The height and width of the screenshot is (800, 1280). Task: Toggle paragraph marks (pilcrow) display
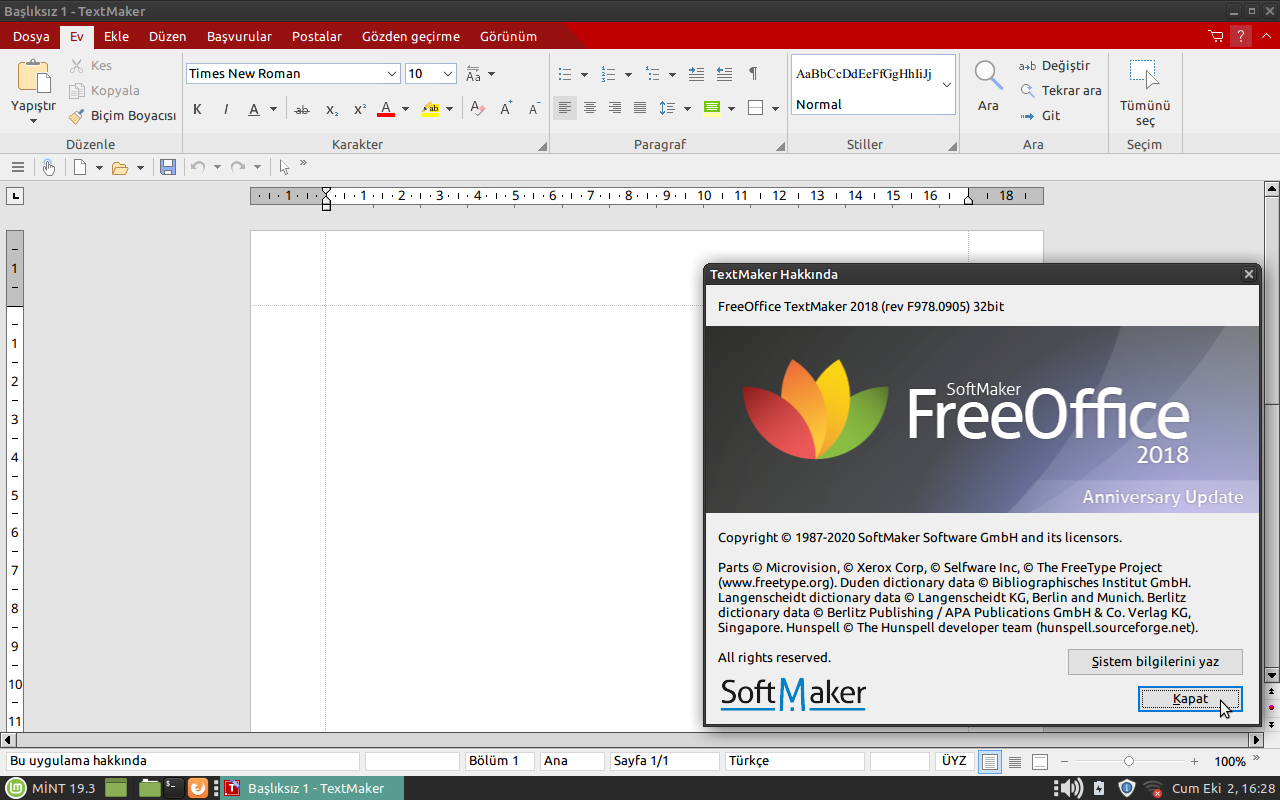pyautogui.click(x=753, y=74)
